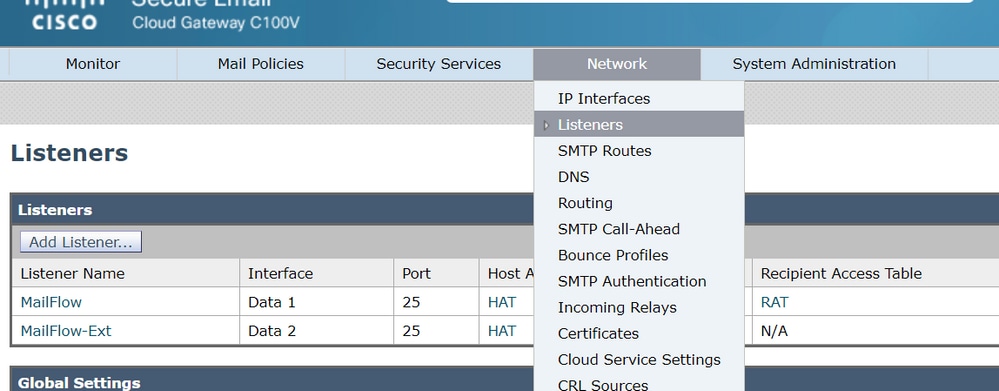Choose DNS from the Network menu

click(x=639, y=177)
